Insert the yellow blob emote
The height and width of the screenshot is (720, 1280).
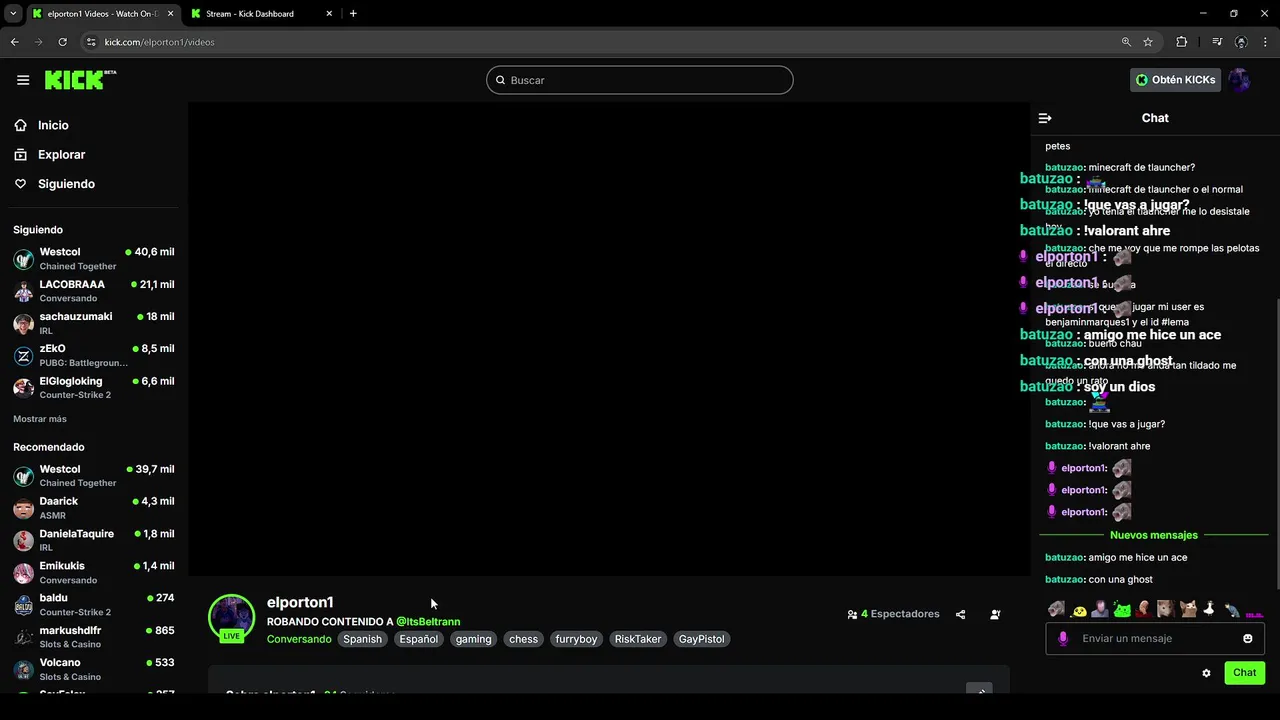(x=1079, y=610)
